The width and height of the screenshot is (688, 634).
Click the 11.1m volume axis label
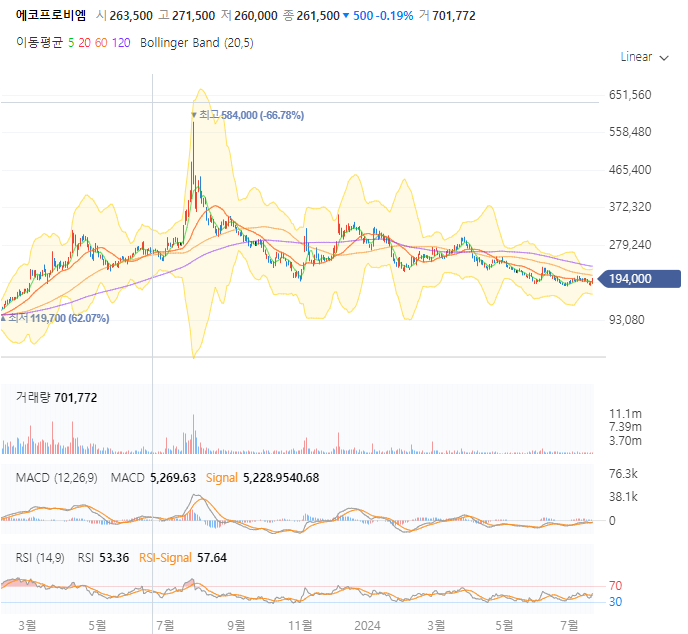(625, 414)
